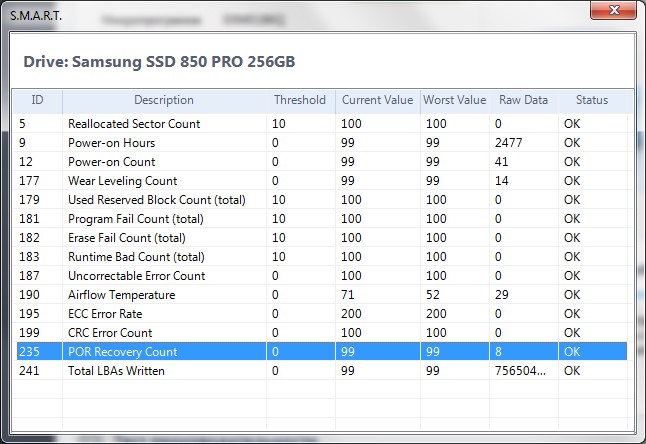Select the Uncorrectable Error Count row
This screenshot has width=646, height=444.
[x=322, y=275]
